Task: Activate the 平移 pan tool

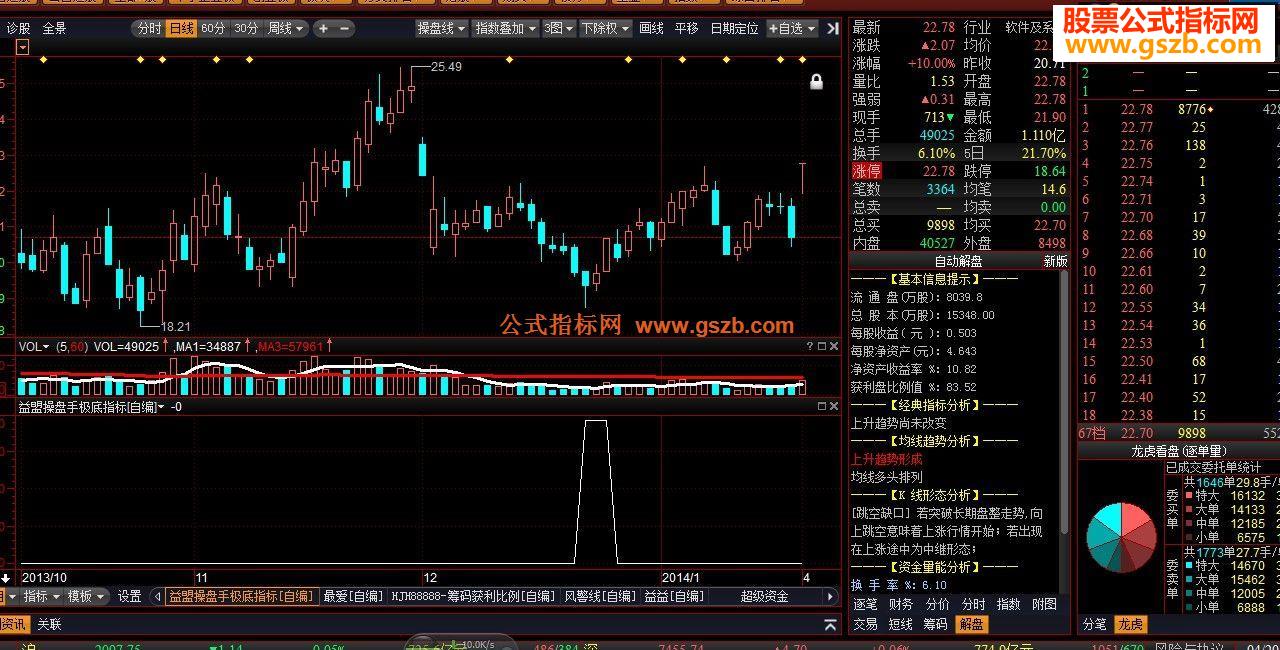Action: [x=687, y=28]
